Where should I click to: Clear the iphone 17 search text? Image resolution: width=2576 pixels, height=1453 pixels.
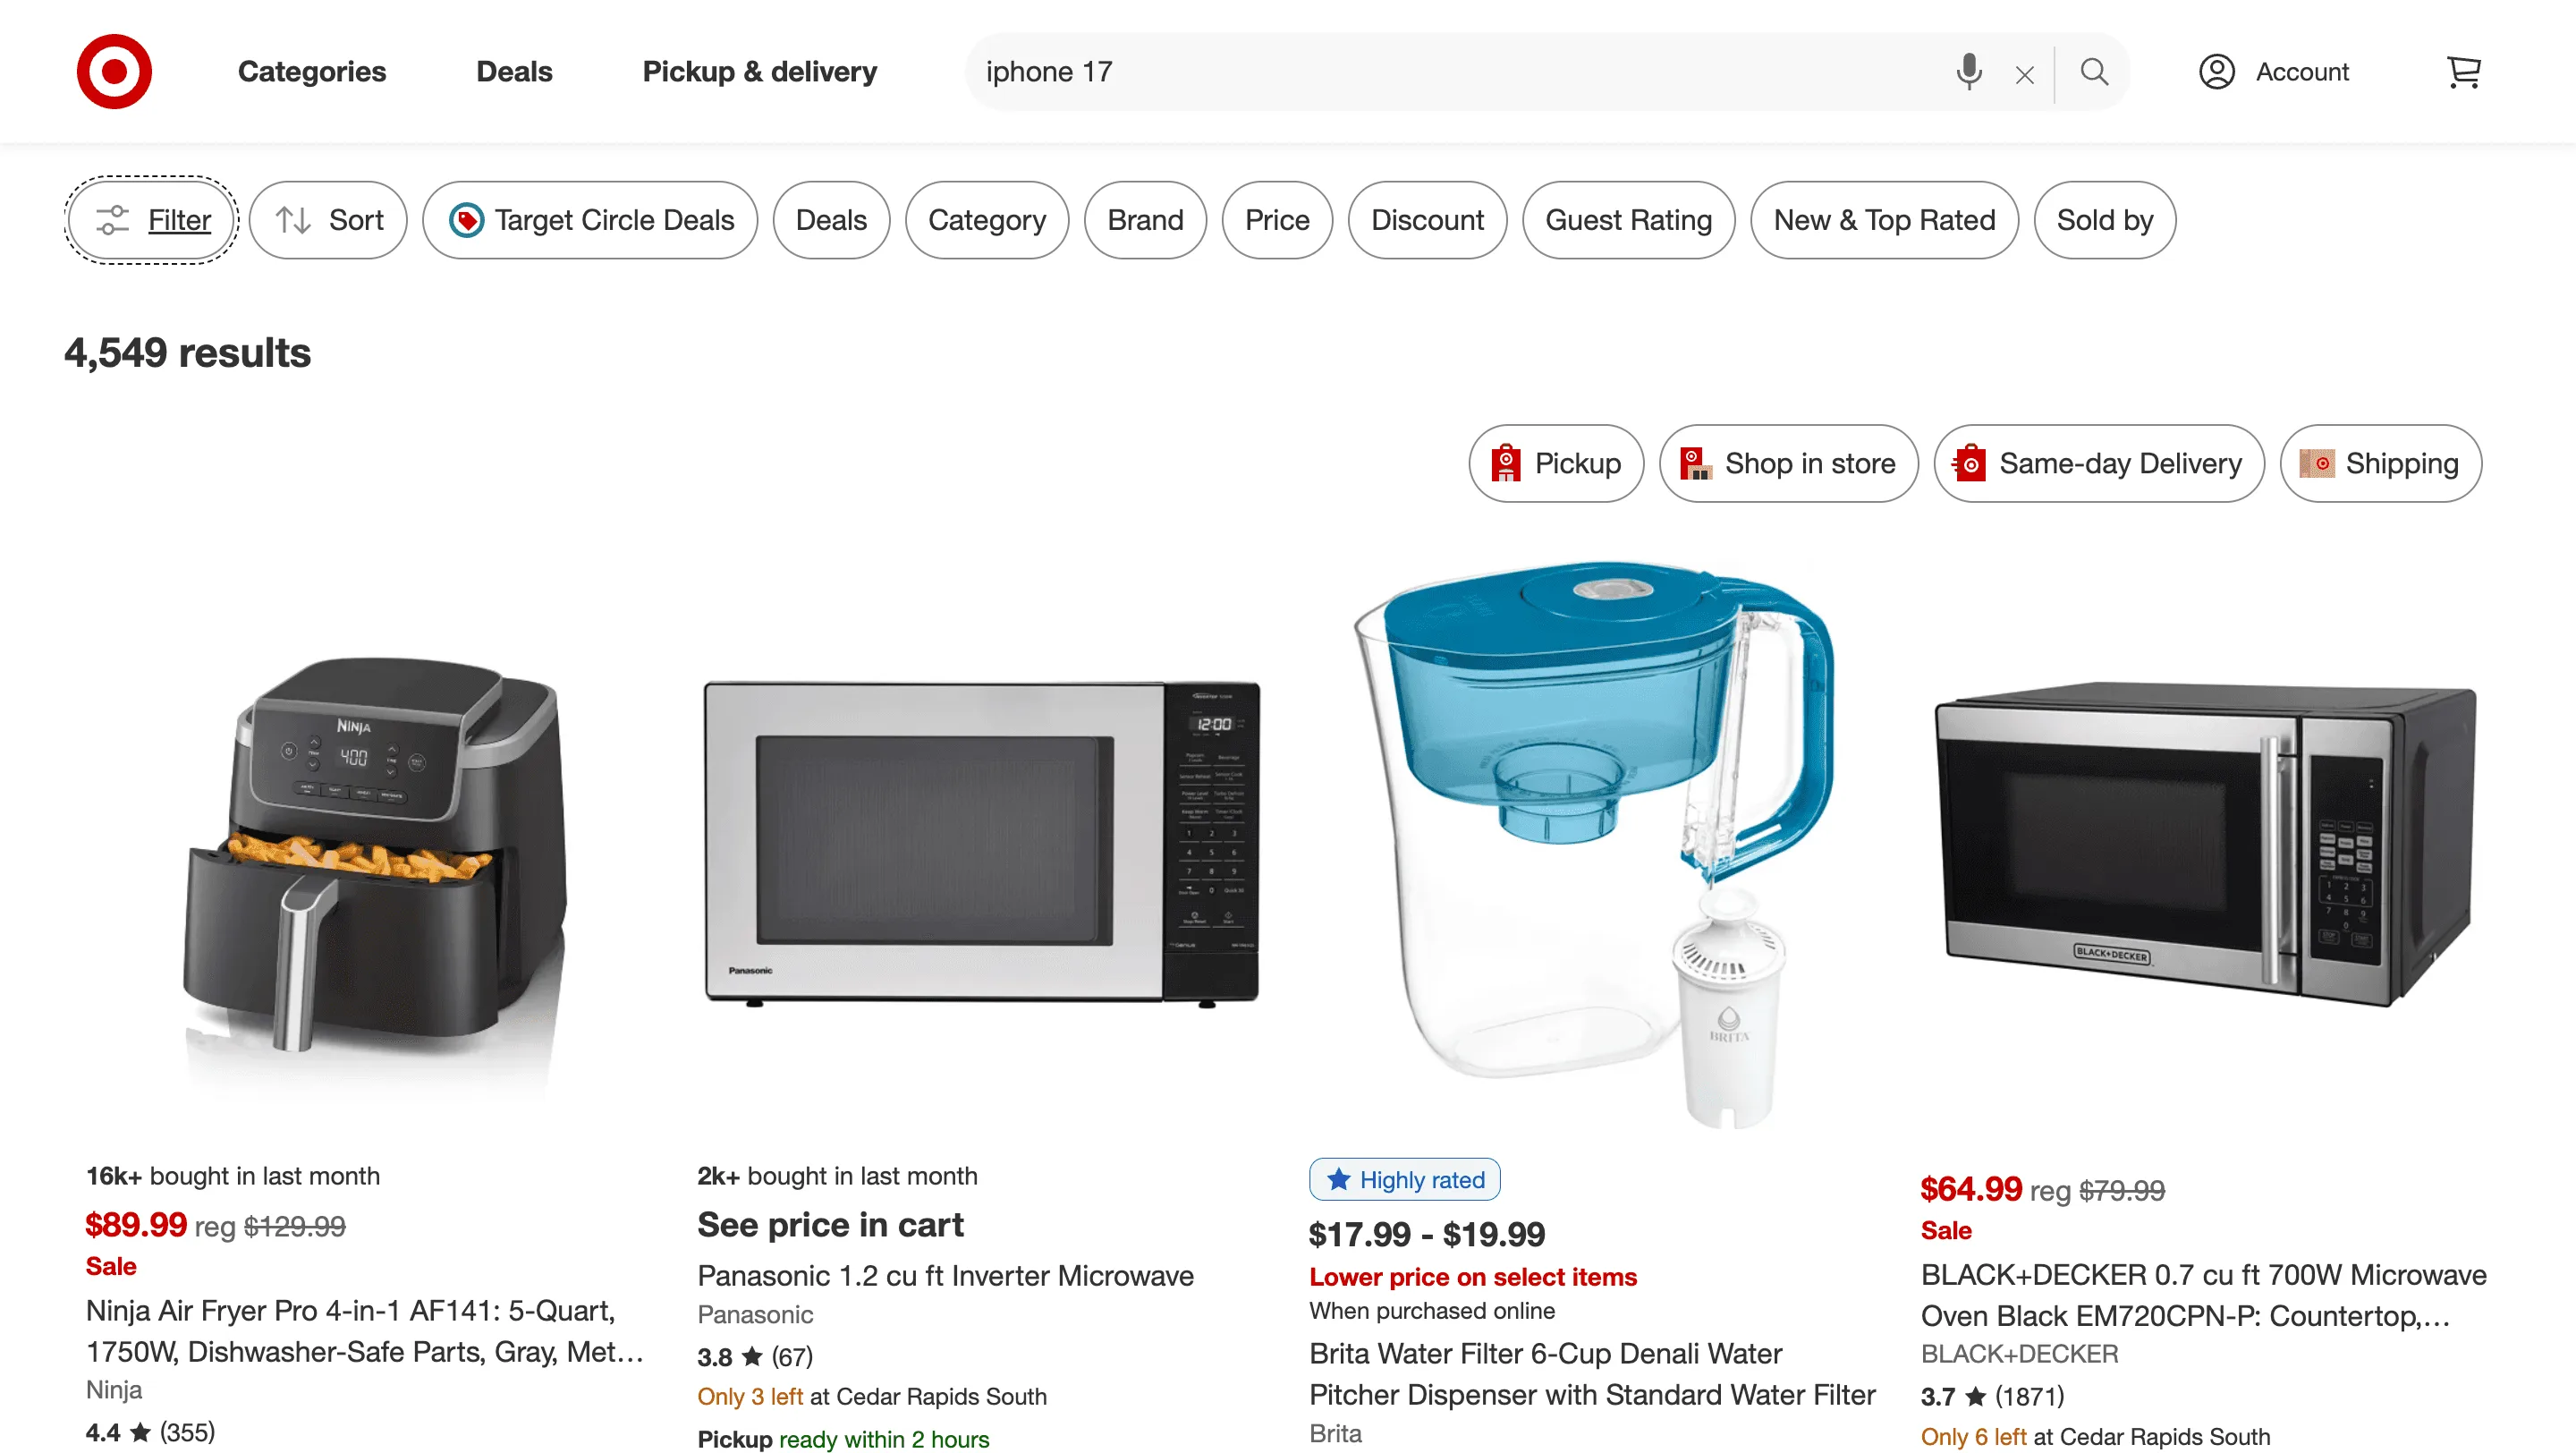coord(2025,73)
